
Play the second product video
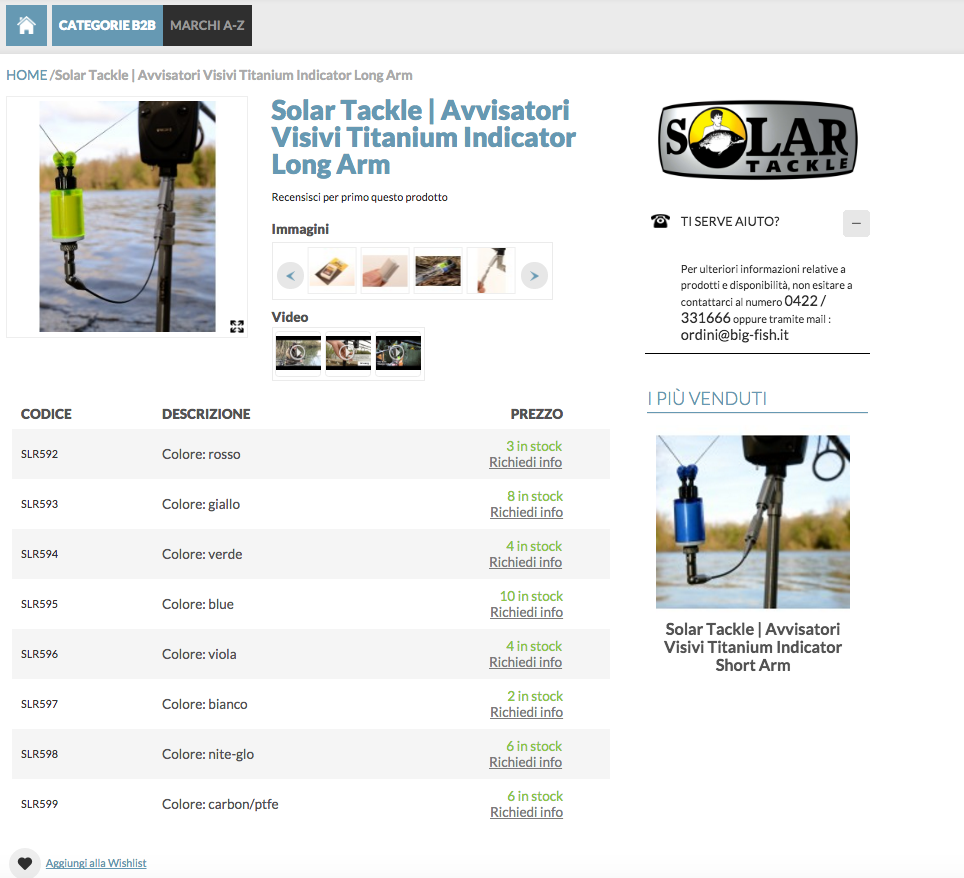[348, 352]
